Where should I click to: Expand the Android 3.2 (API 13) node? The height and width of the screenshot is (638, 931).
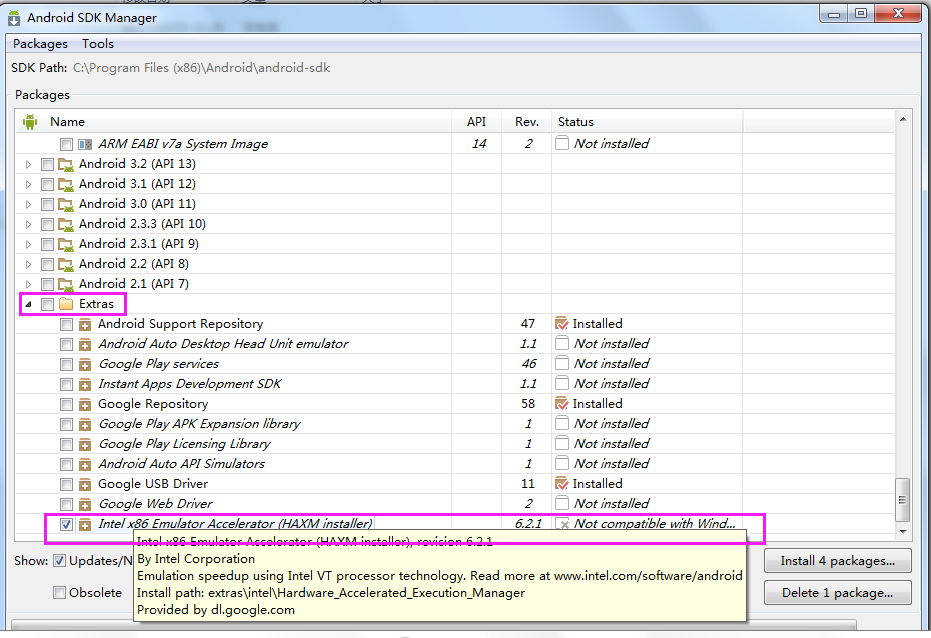[28, 164]
